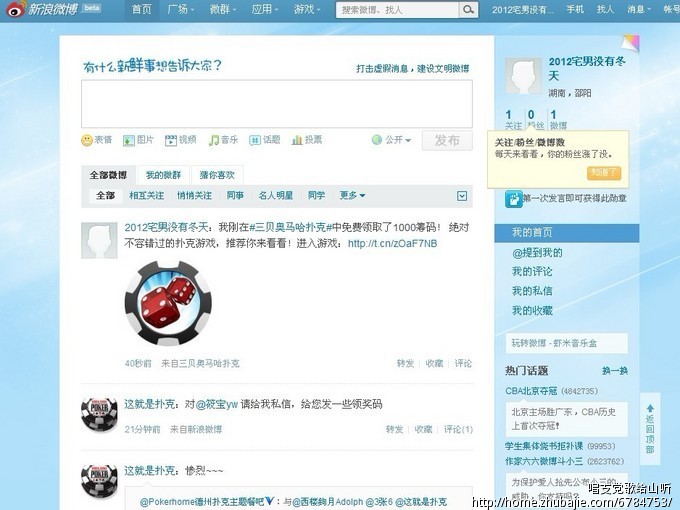The width and height of the screenshot is (680, 510).
Task: Filter by 同事
Action: point(235,196)
